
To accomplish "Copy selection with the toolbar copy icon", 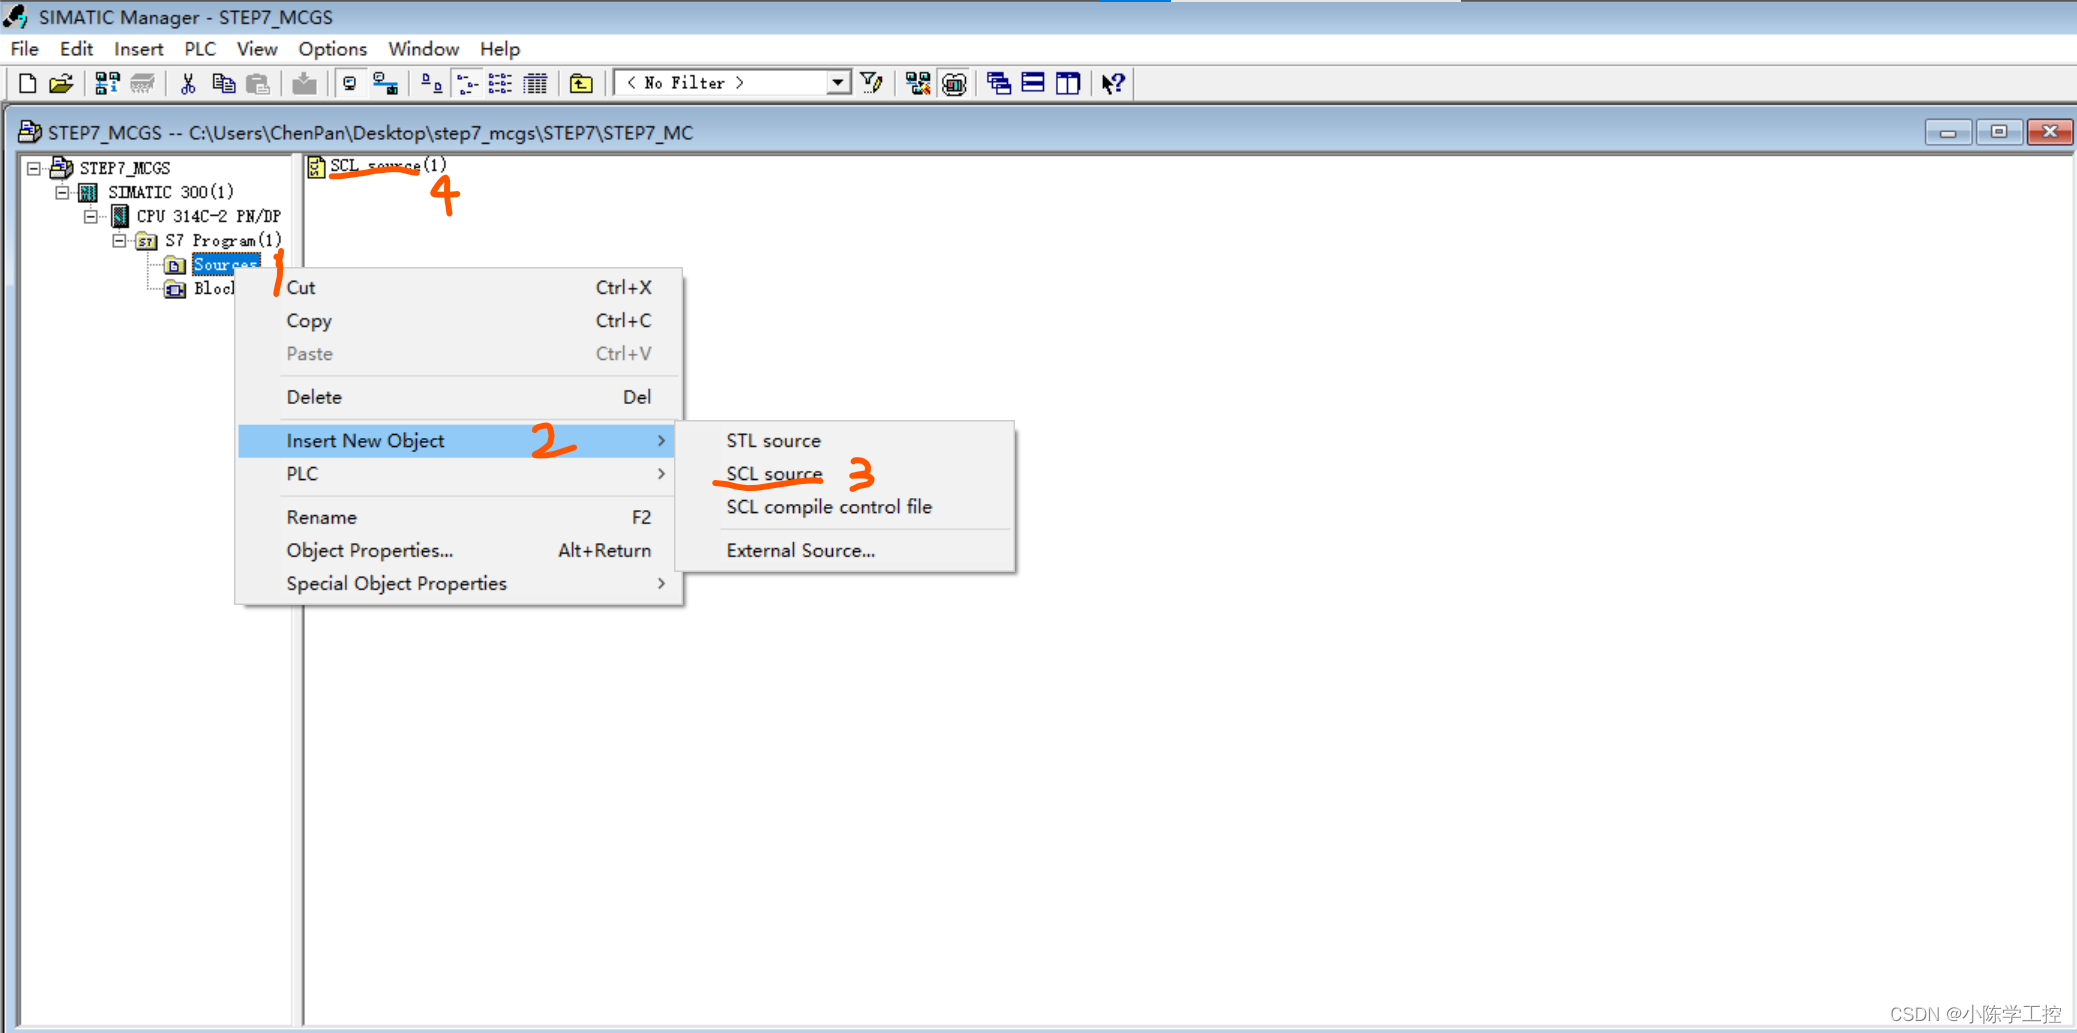I will point(223,83).
